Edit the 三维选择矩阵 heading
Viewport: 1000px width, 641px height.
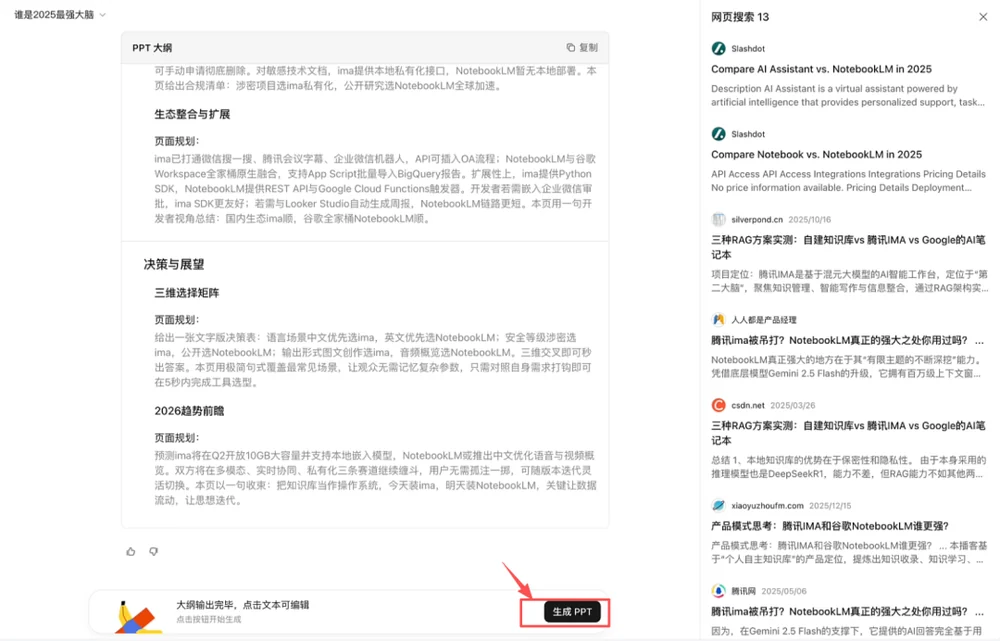[186, 293]
